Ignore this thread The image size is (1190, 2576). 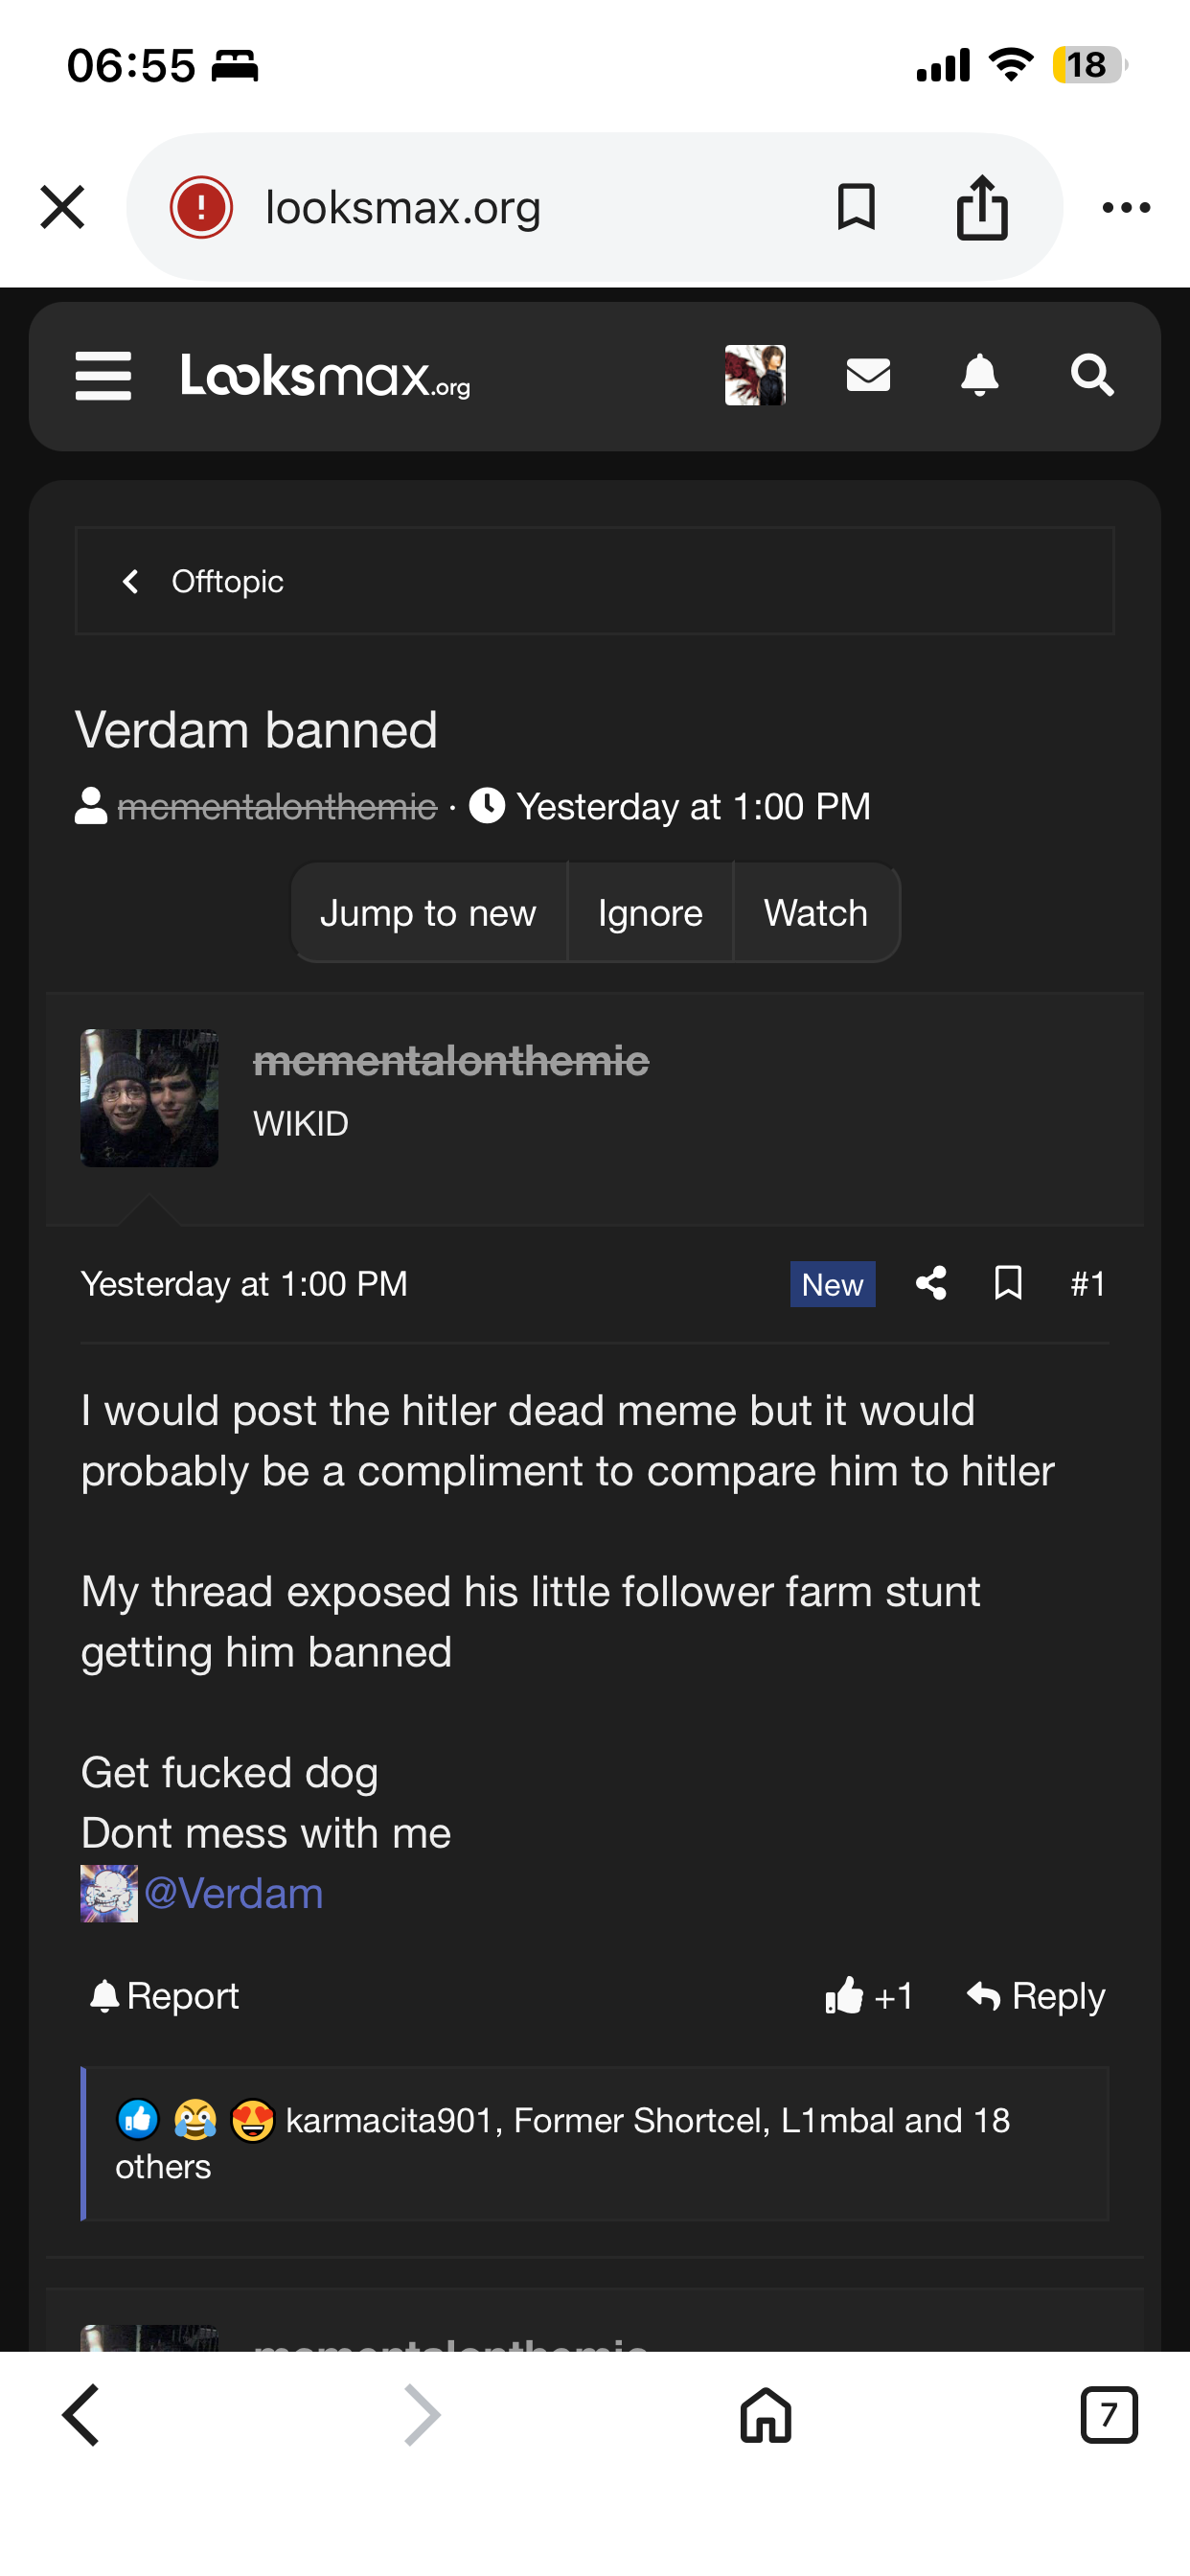coord(650,913)
